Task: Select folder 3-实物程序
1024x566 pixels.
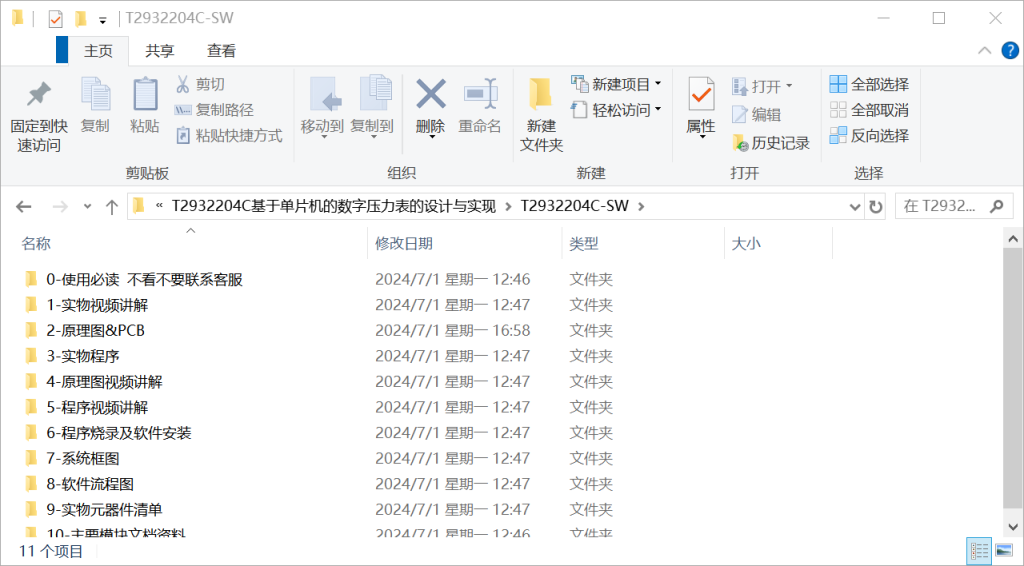Action: point(83,356)
